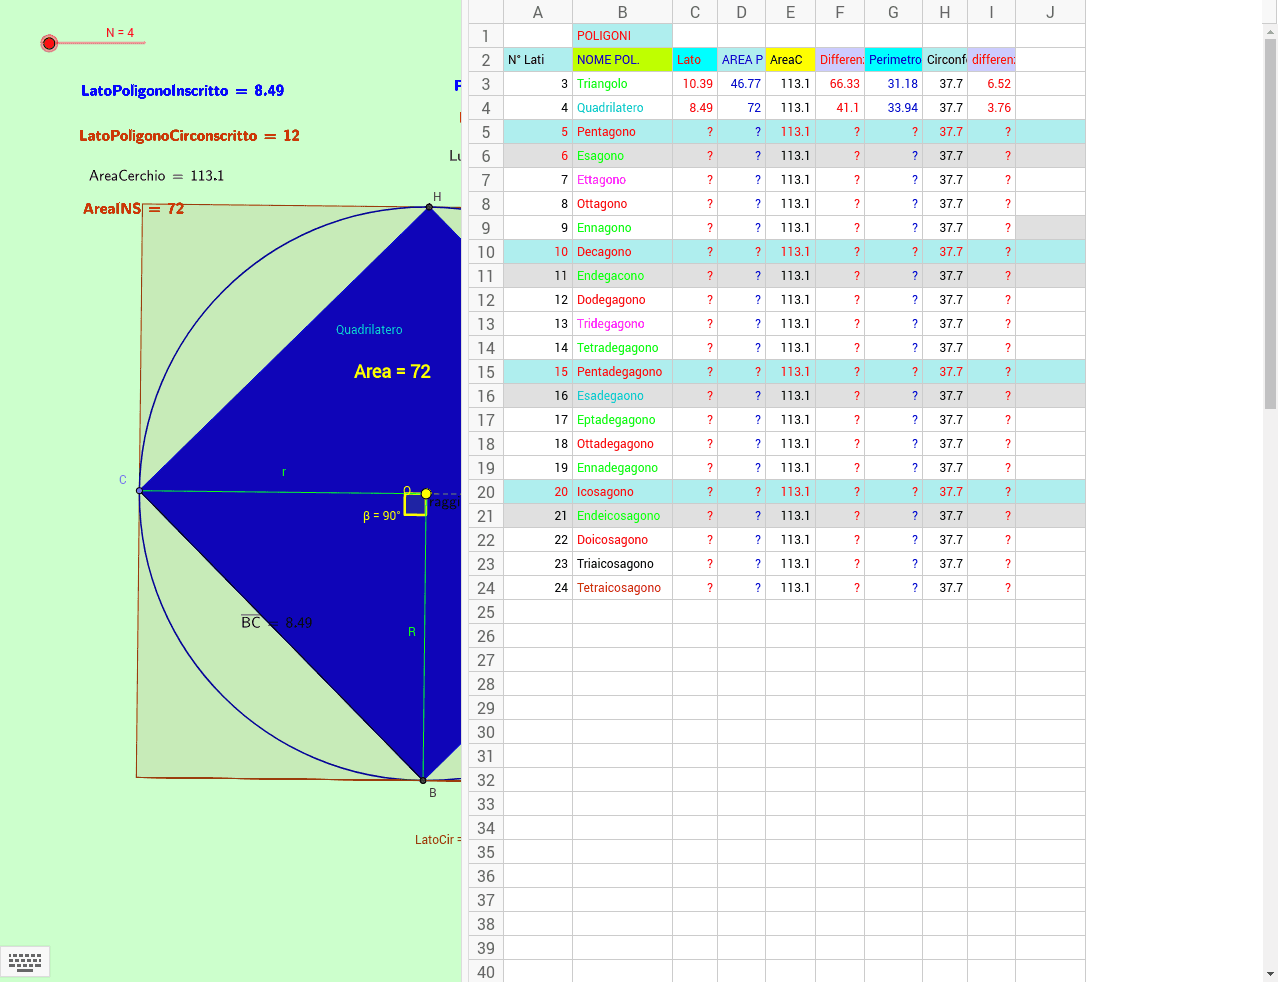
Task: Click the LatoPoligonoInscritto = 8.49 label
Action: (182, 91)
